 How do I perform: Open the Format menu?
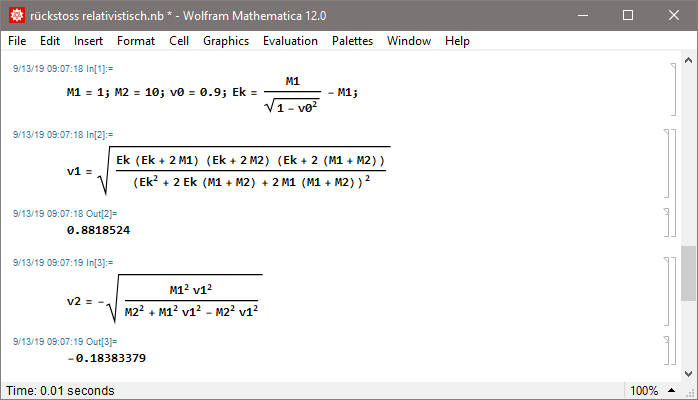click(x=136, y=41)
